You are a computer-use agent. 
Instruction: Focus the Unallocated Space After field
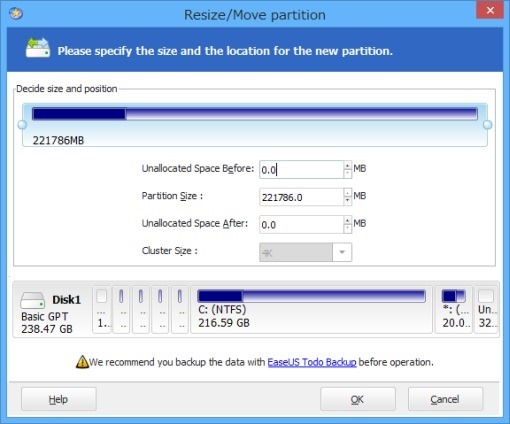pos(301,224)
